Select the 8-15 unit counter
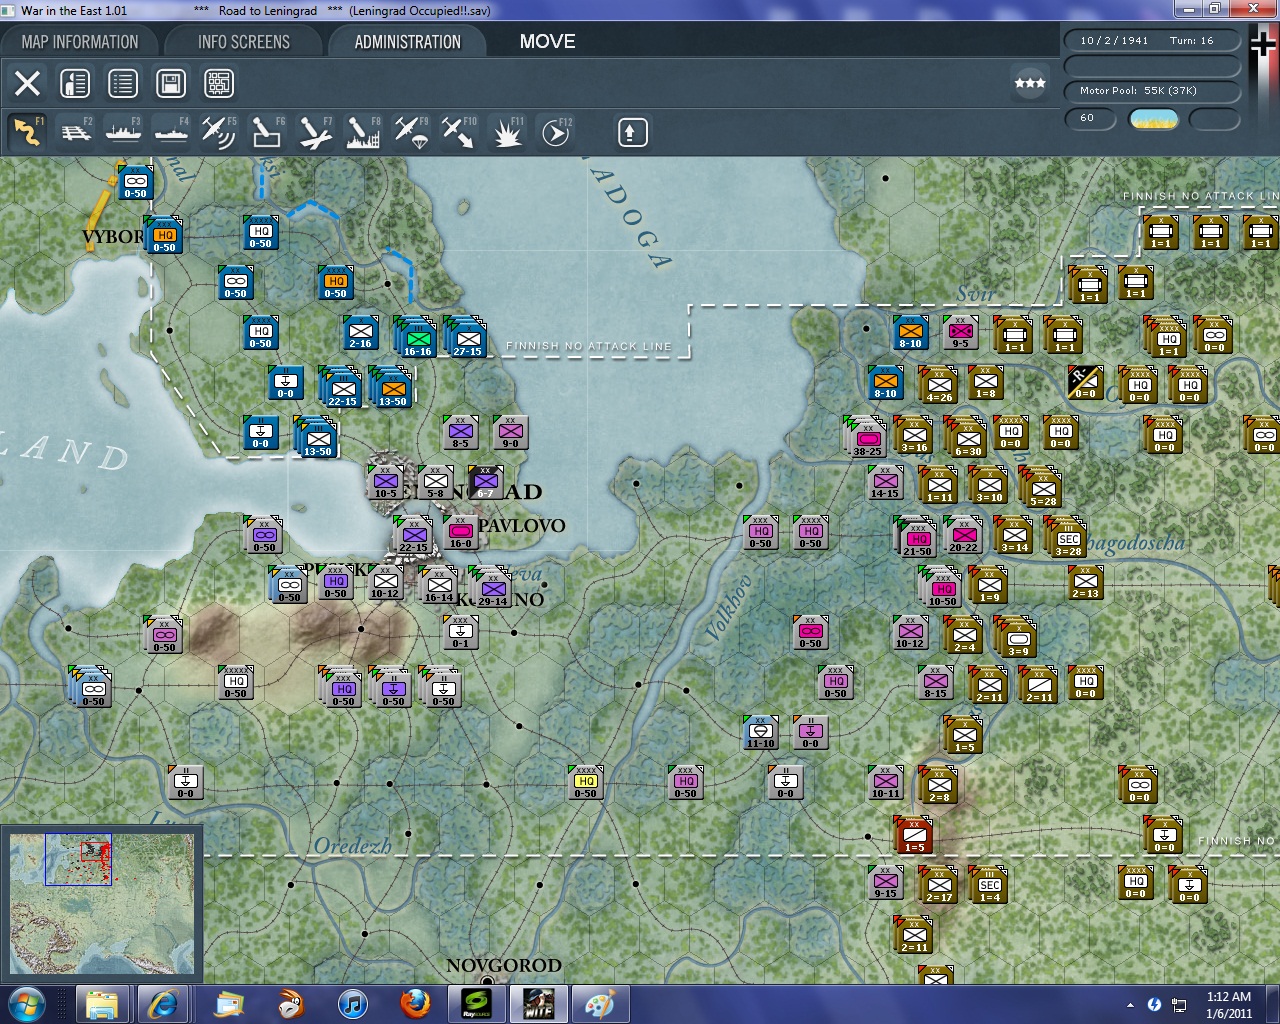The image size is (1280, 1024). [935, 683]
